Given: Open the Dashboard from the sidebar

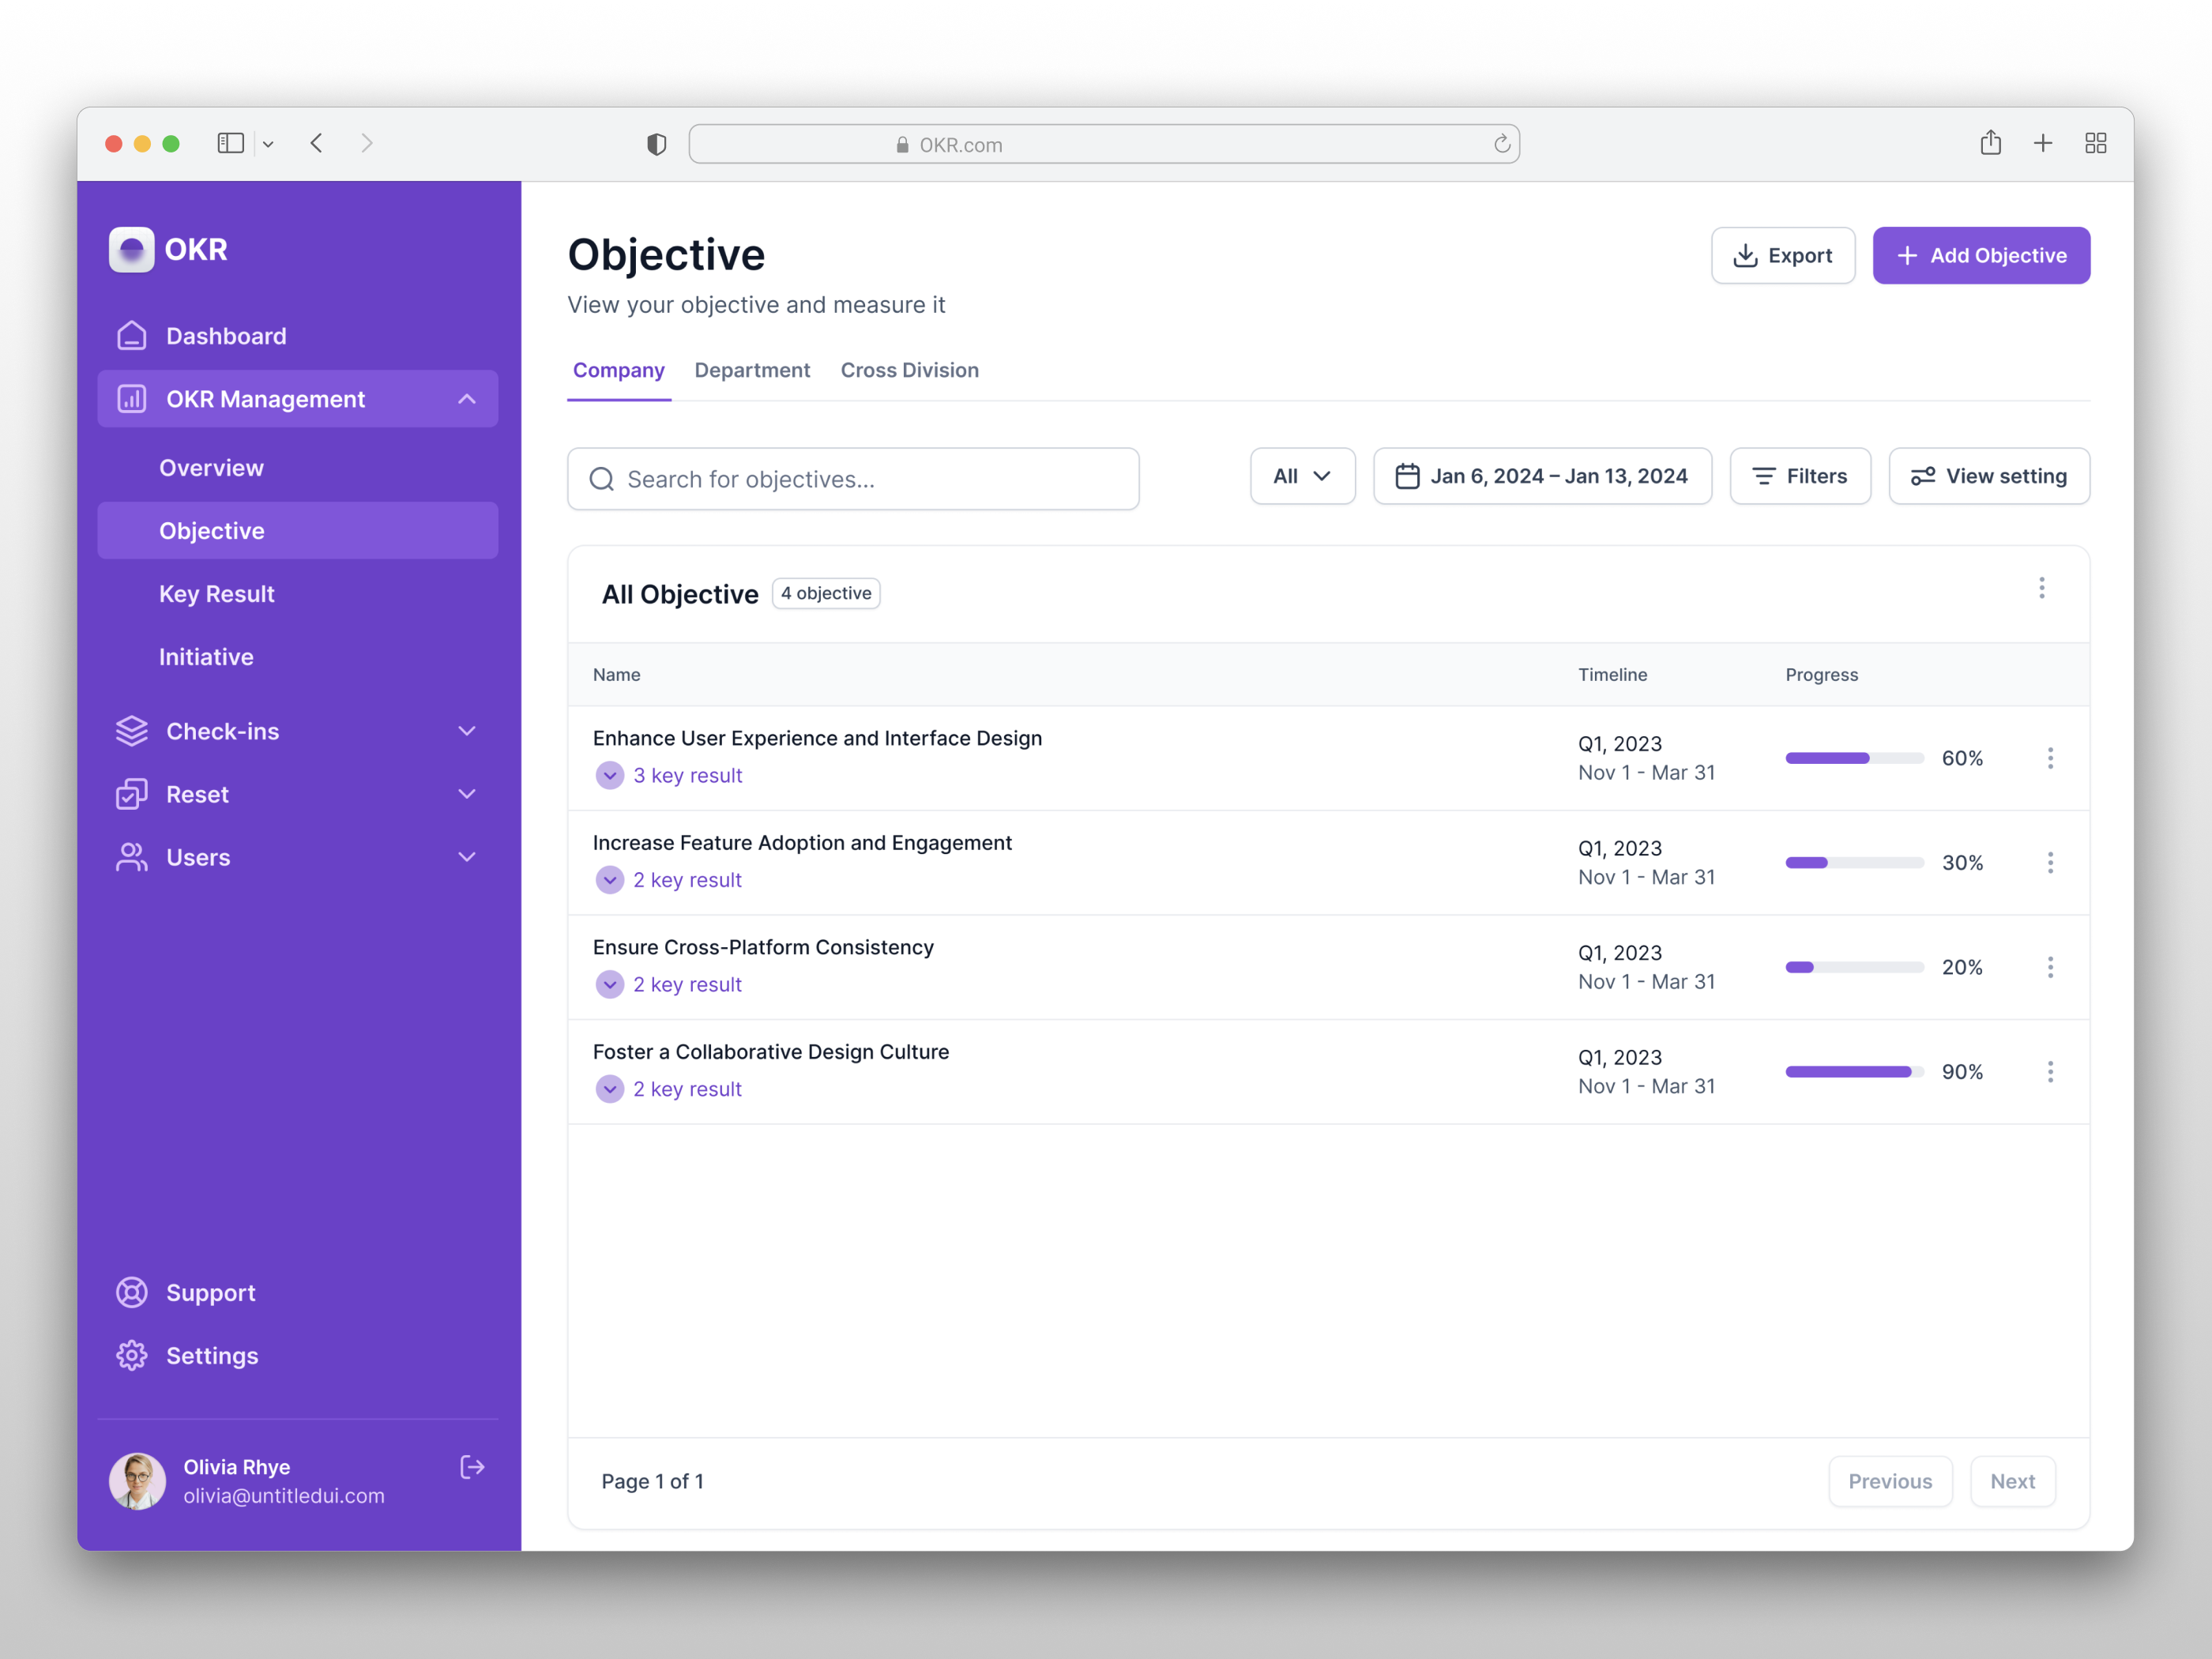Looking at the screenshot, I should click(x=132, y=335).
